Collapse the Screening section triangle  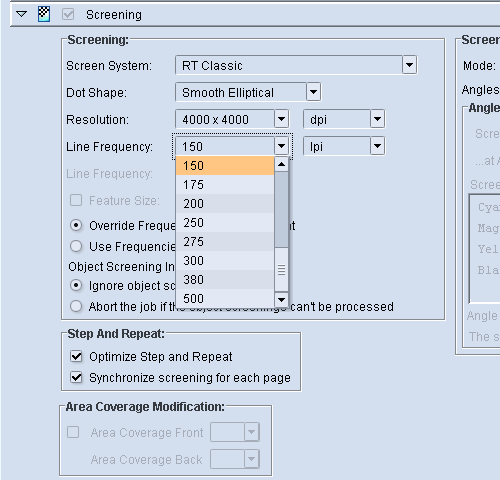point(22,14)
